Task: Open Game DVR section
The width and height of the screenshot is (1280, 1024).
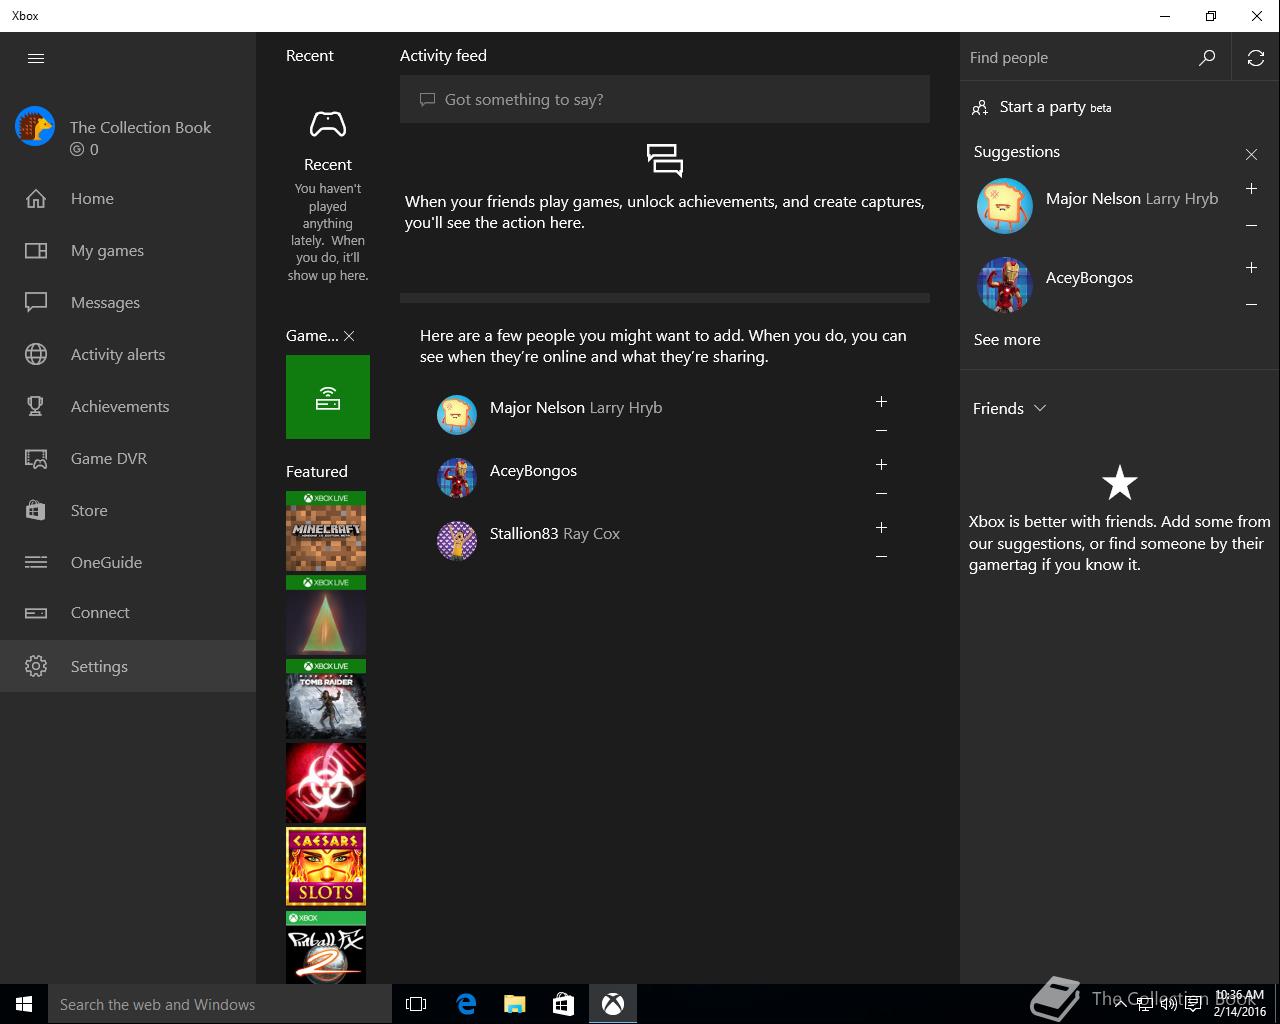Action: click(x=128, y=458)
